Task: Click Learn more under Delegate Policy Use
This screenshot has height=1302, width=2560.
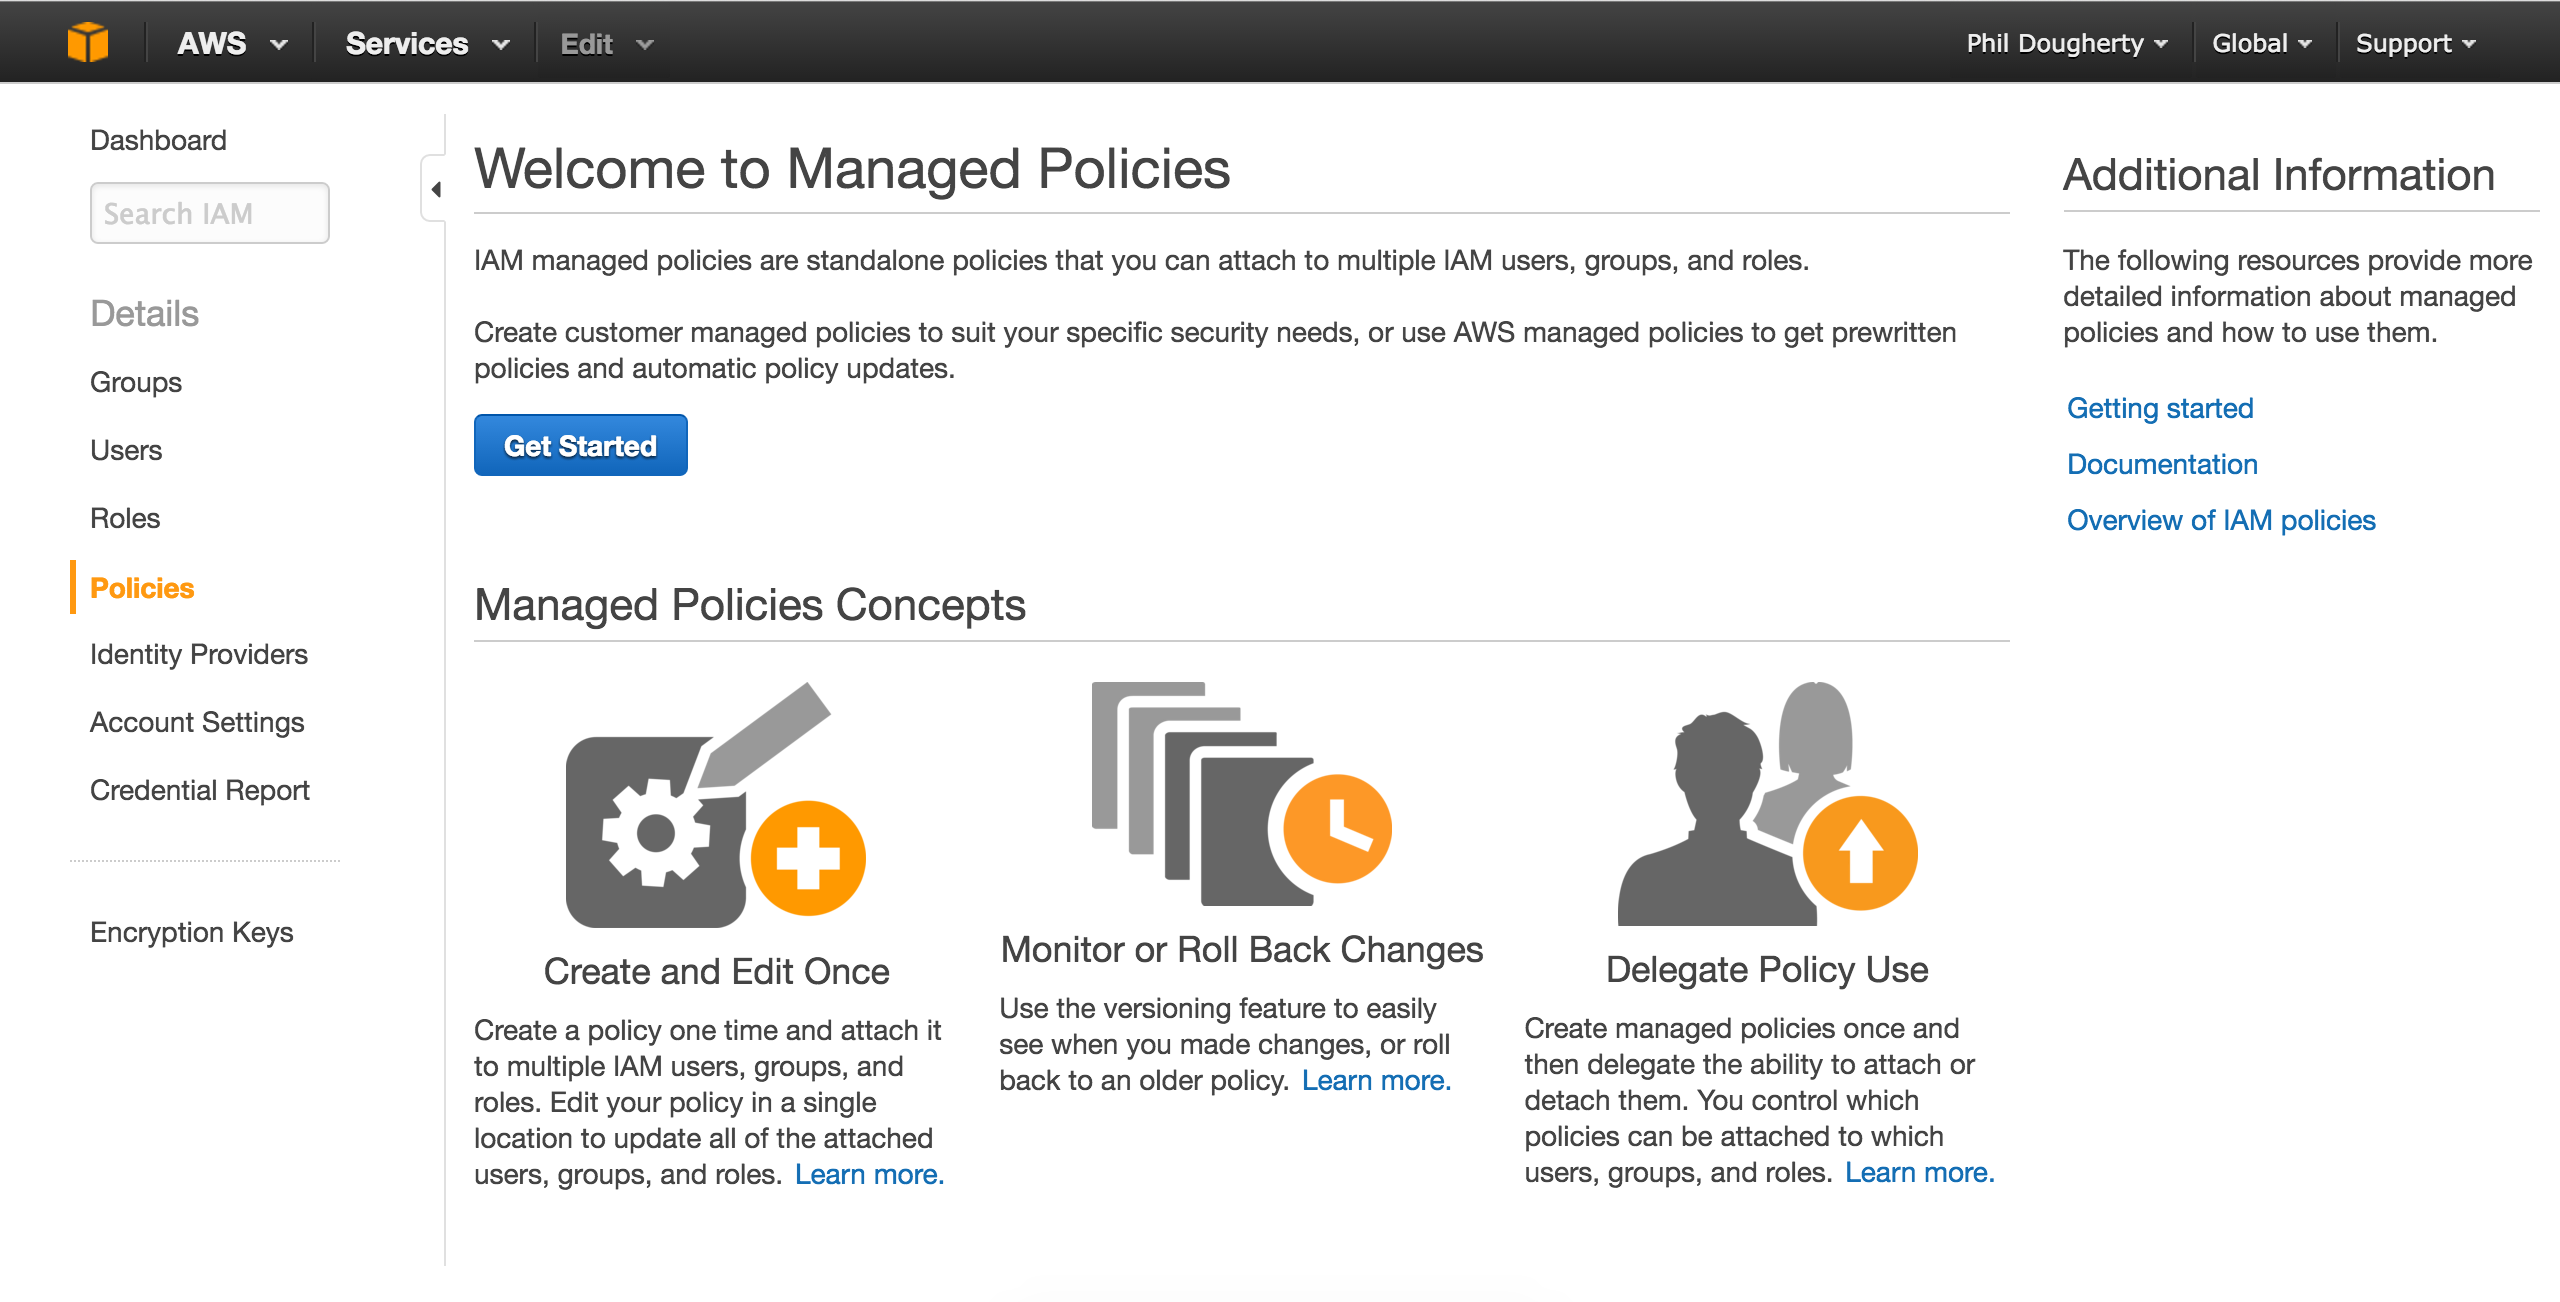Action: point(1919,1172)
